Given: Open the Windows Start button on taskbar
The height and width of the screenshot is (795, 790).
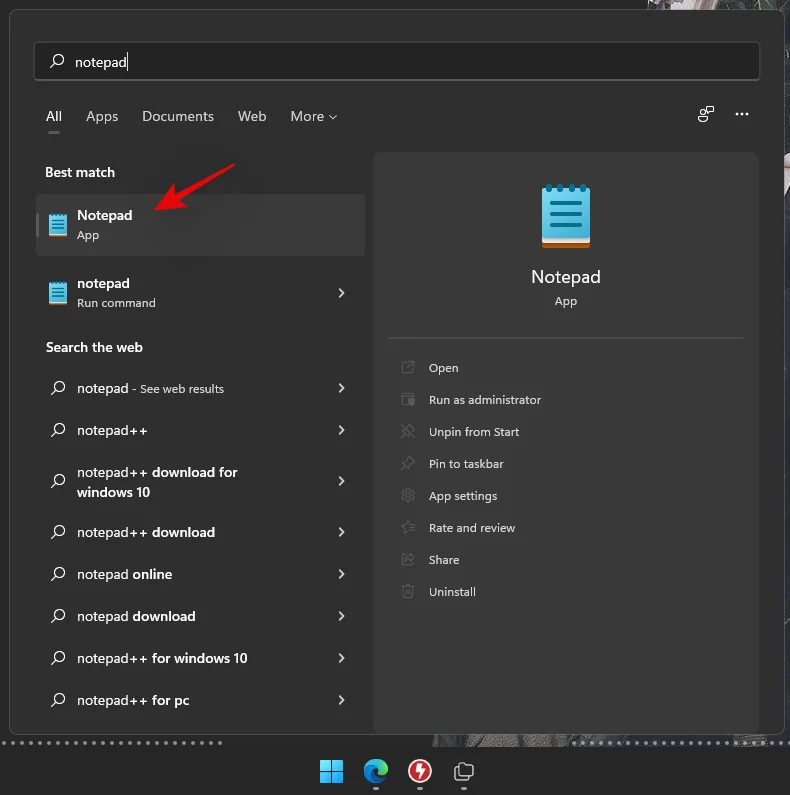Looking at the screenshot, I should [332, 771].
